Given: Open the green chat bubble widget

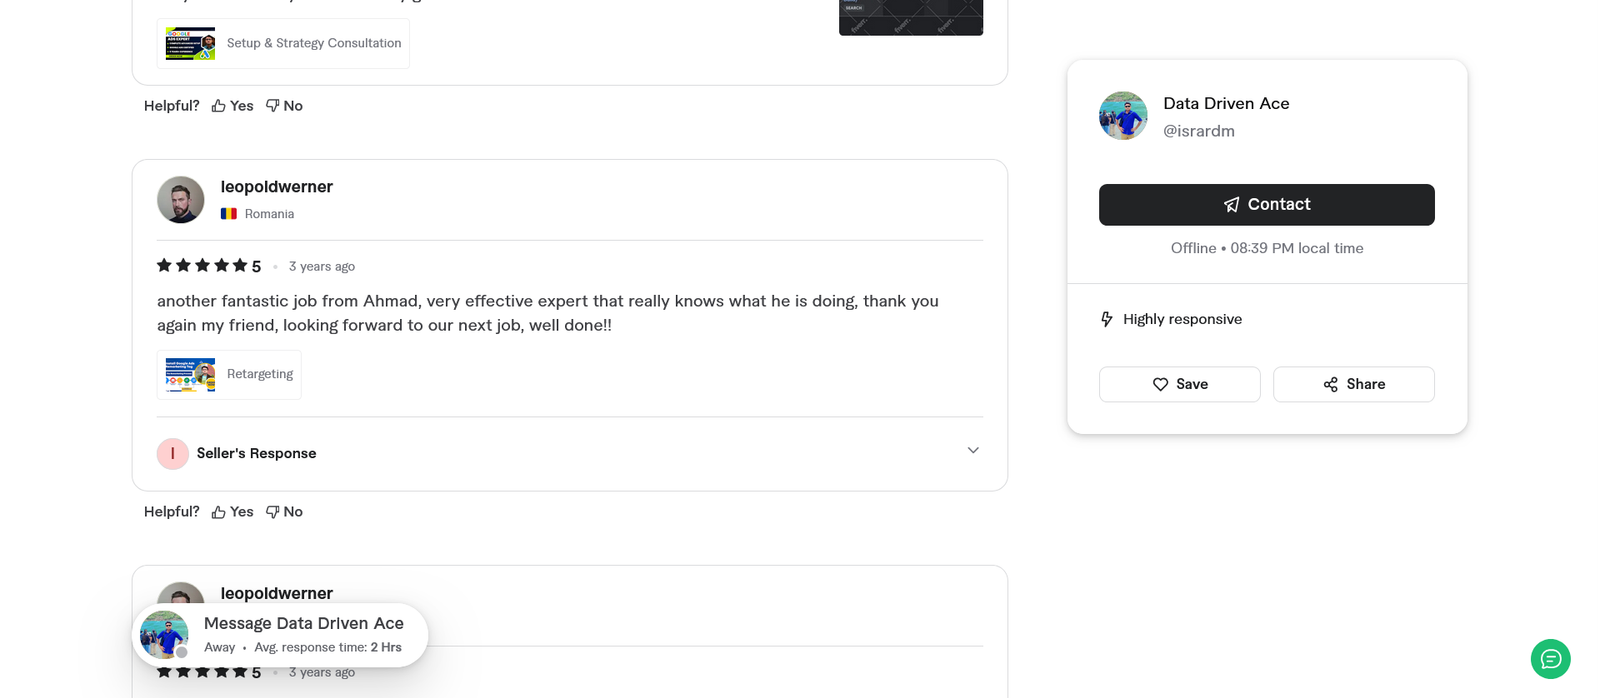Looking at the screenshot, I should coord(1549,659).
